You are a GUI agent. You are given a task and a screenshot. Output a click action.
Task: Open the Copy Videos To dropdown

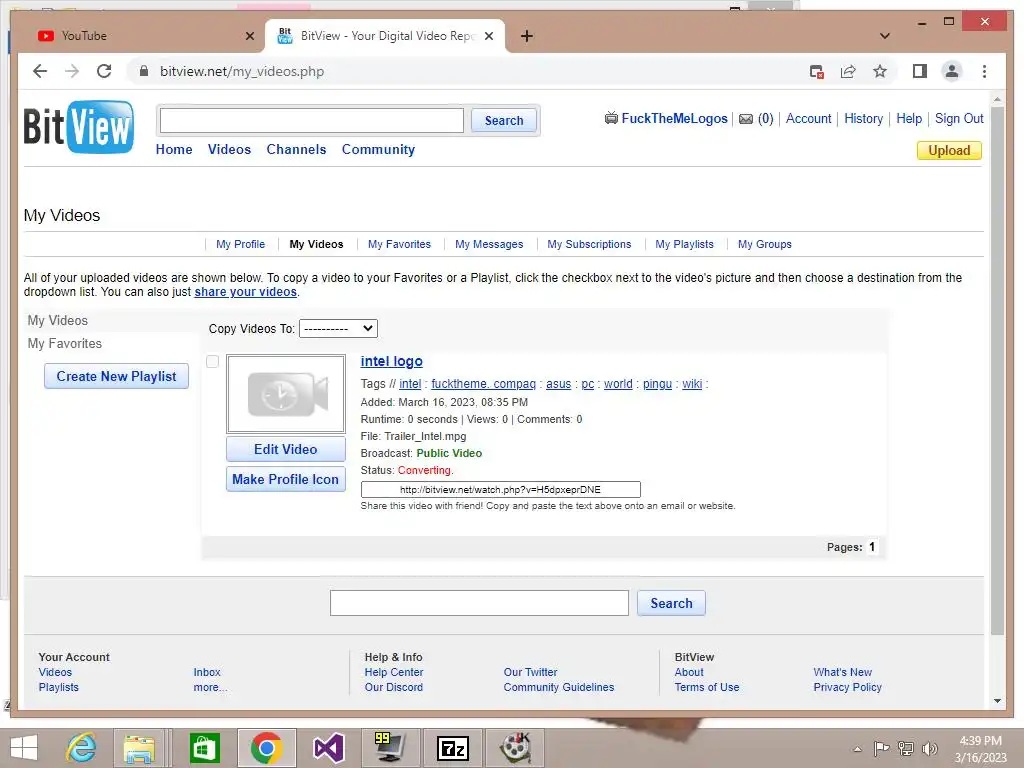pyautogui.click(x=338, y=328)
